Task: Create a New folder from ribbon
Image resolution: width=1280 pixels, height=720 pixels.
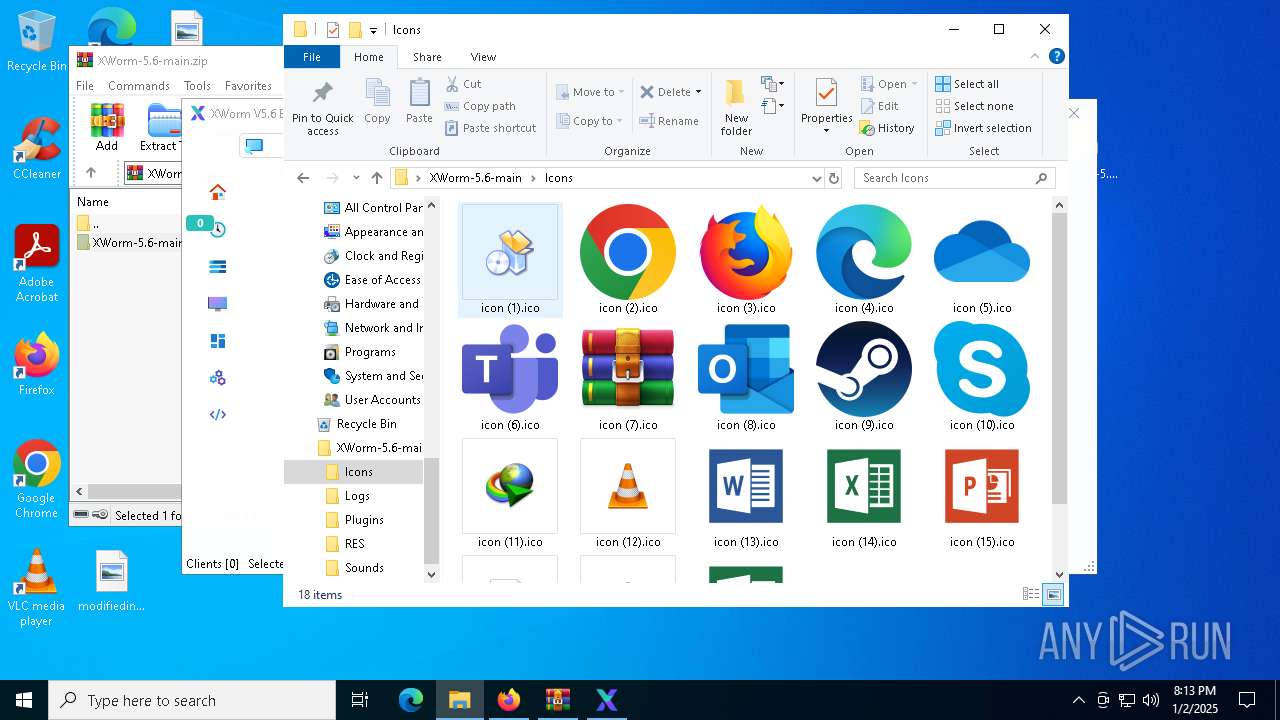Action: (x=736, y=108)
